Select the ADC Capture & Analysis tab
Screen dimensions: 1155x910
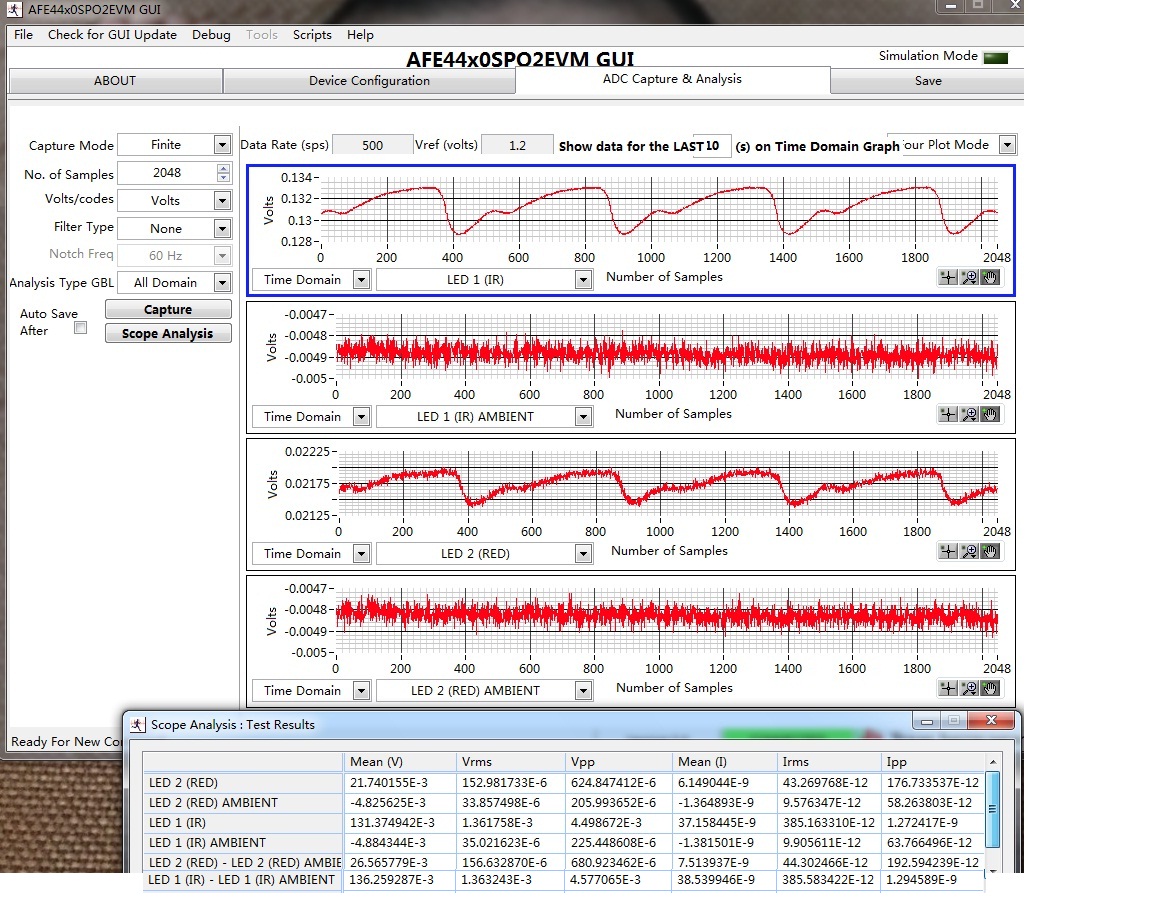point(673,79)
